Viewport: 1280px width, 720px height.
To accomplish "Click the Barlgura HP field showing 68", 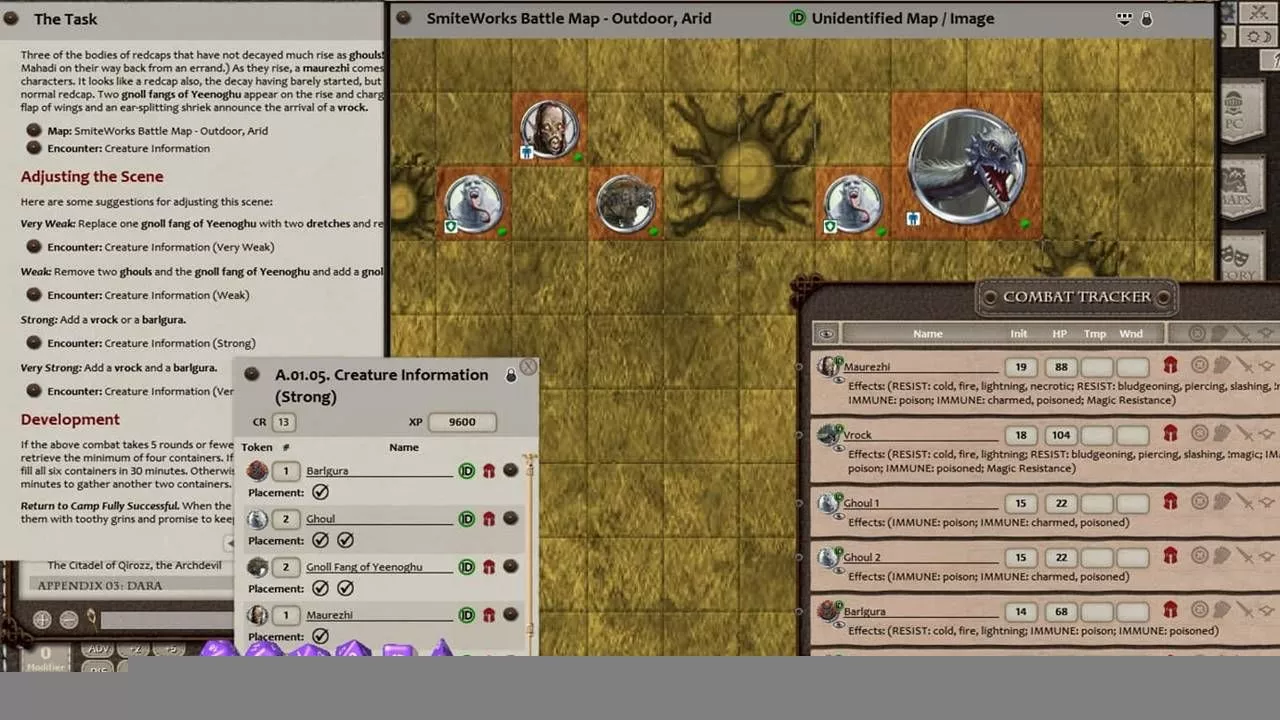I will [x=1061, y=611].
